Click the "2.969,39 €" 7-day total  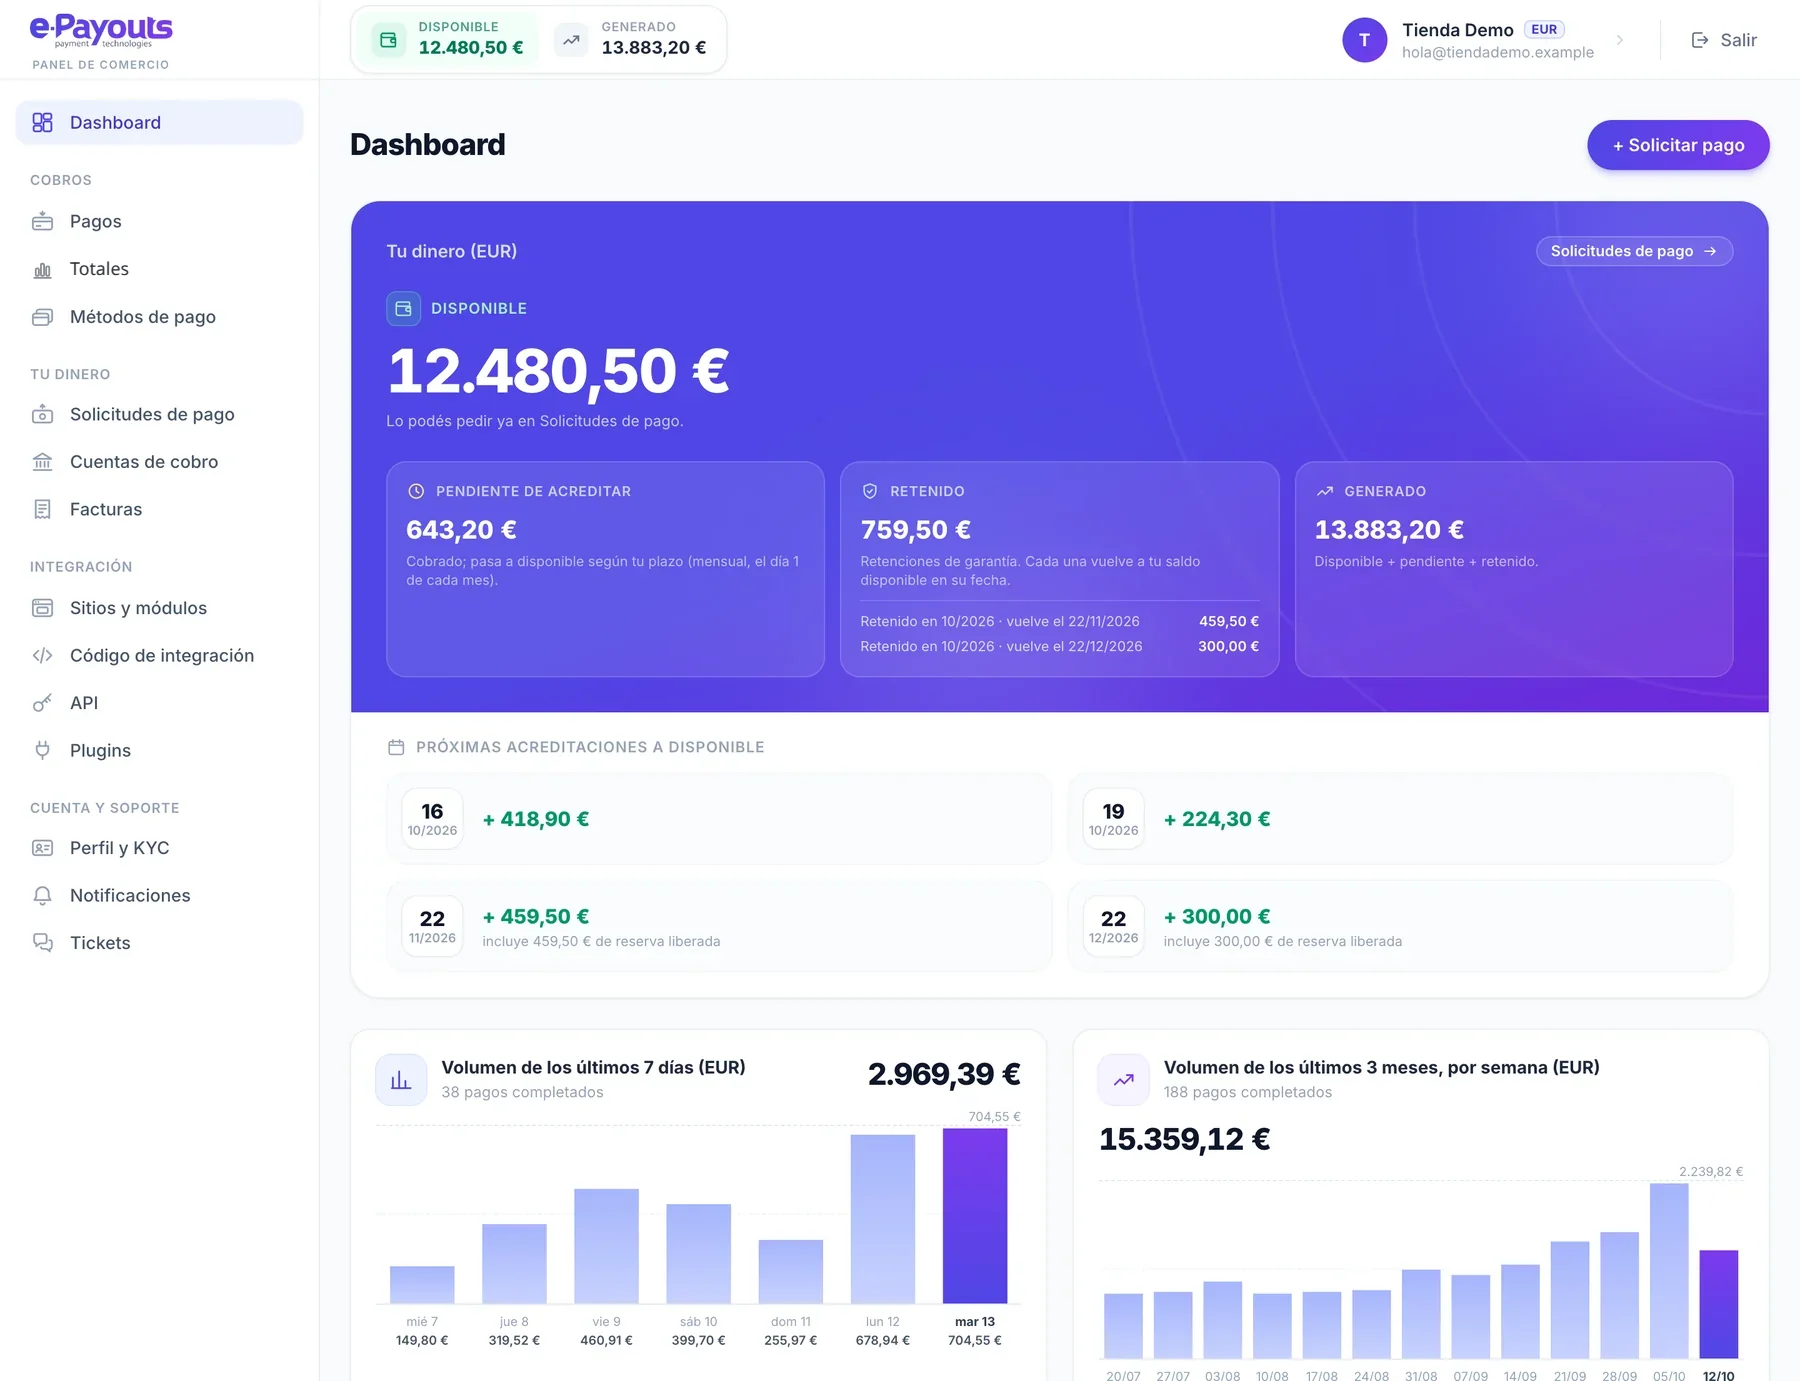pos(944,1074)
